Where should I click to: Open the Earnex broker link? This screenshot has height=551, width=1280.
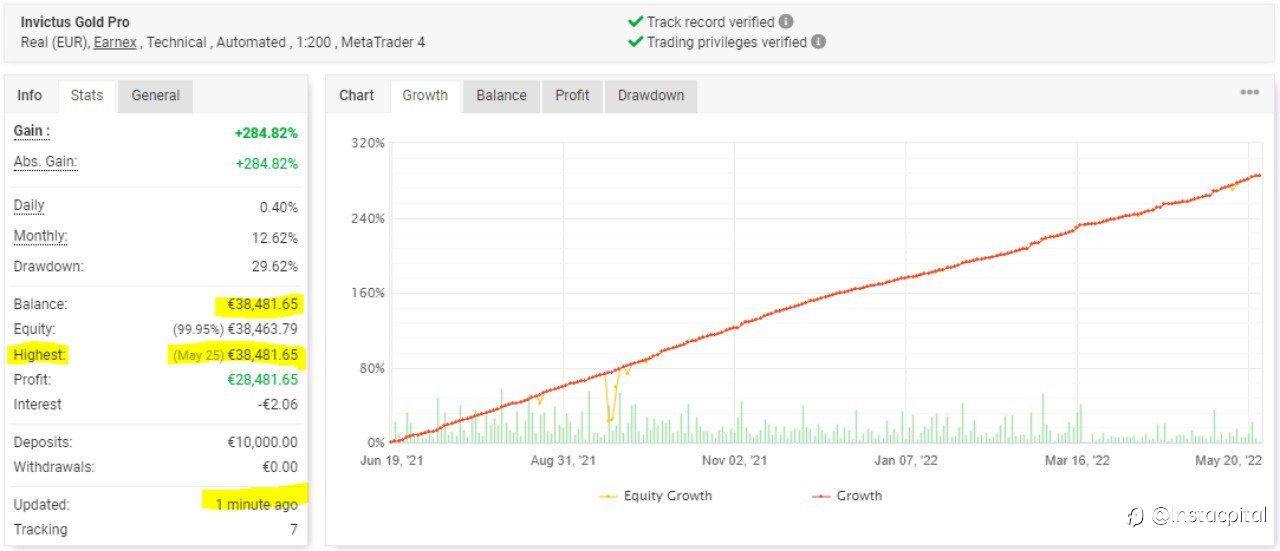click(115, 42)
